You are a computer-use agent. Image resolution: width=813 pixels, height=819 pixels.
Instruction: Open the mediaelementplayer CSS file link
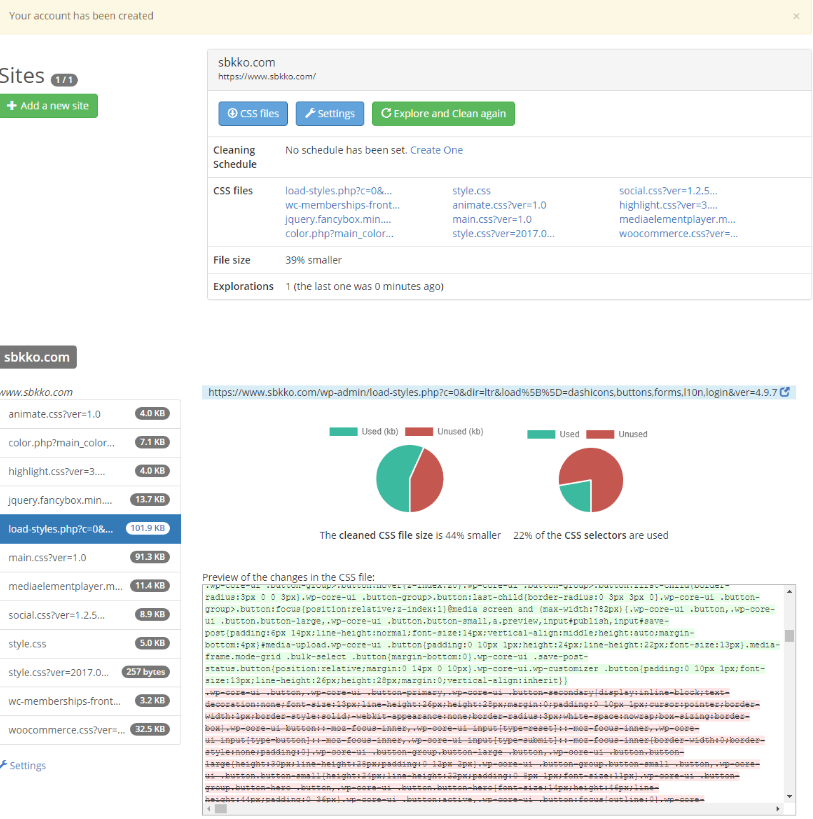coord(676,219)
